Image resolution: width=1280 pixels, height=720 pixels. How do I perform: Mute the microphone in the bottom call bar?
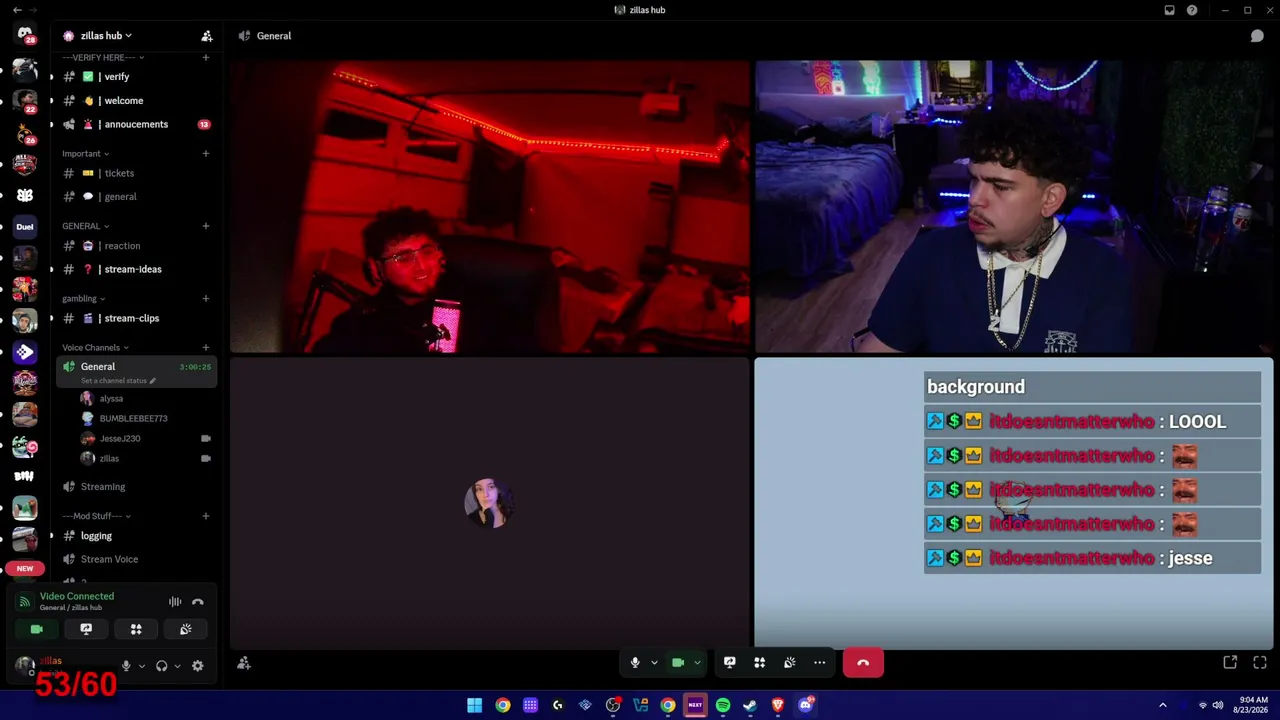tap(635, 662)
